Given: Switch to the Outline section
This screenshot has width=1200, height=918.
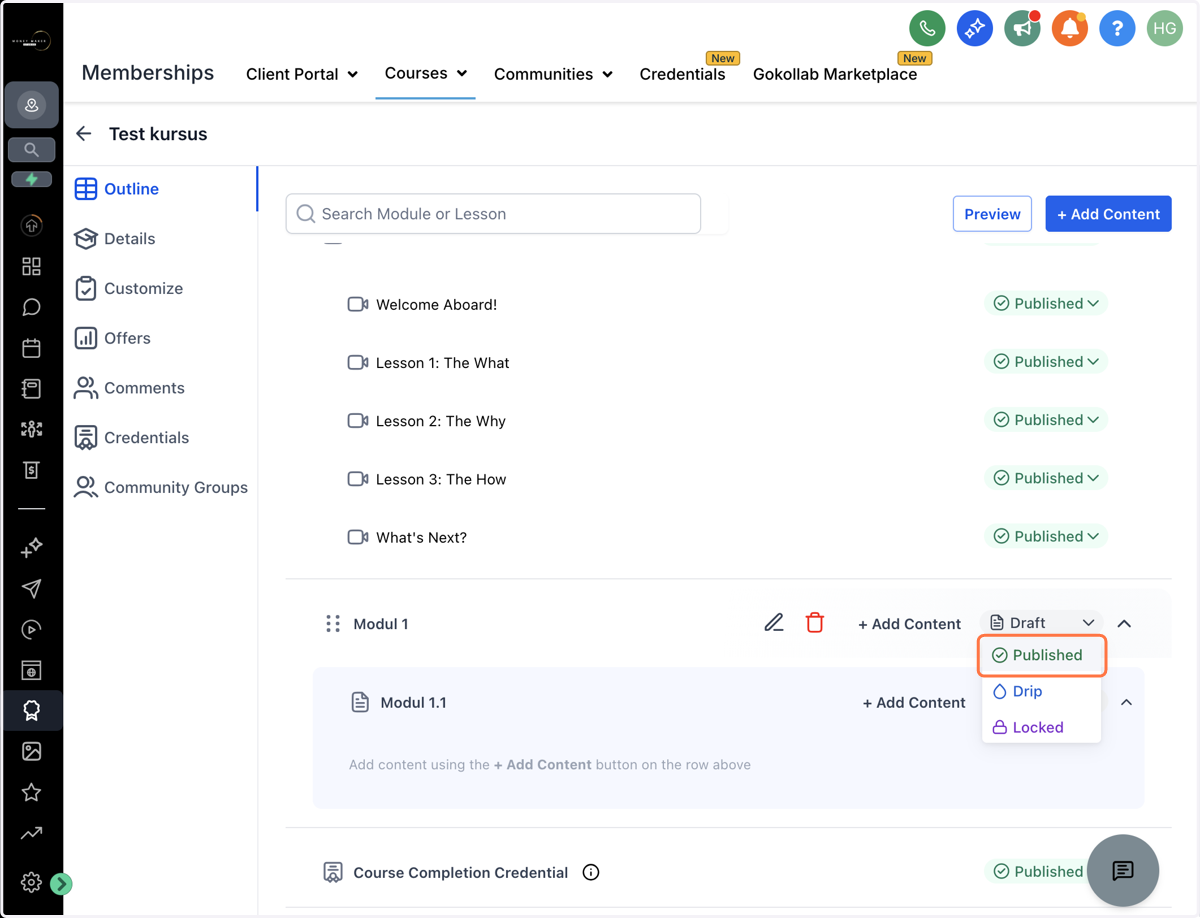Looking at the screenshot, I should tap(117, 189).
